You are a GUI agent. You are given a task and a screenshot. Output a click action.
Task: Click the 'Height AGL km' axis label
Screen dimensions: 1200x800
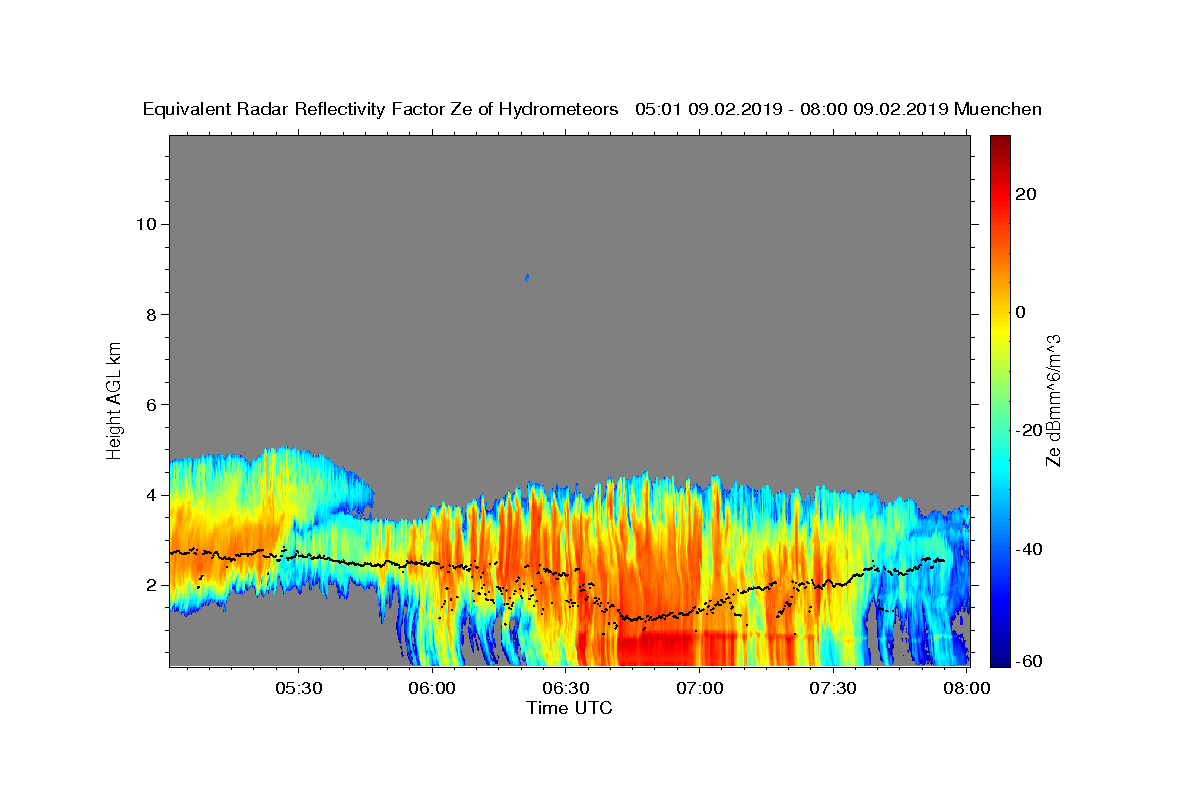pyautogui.click(x=114, y=399)
